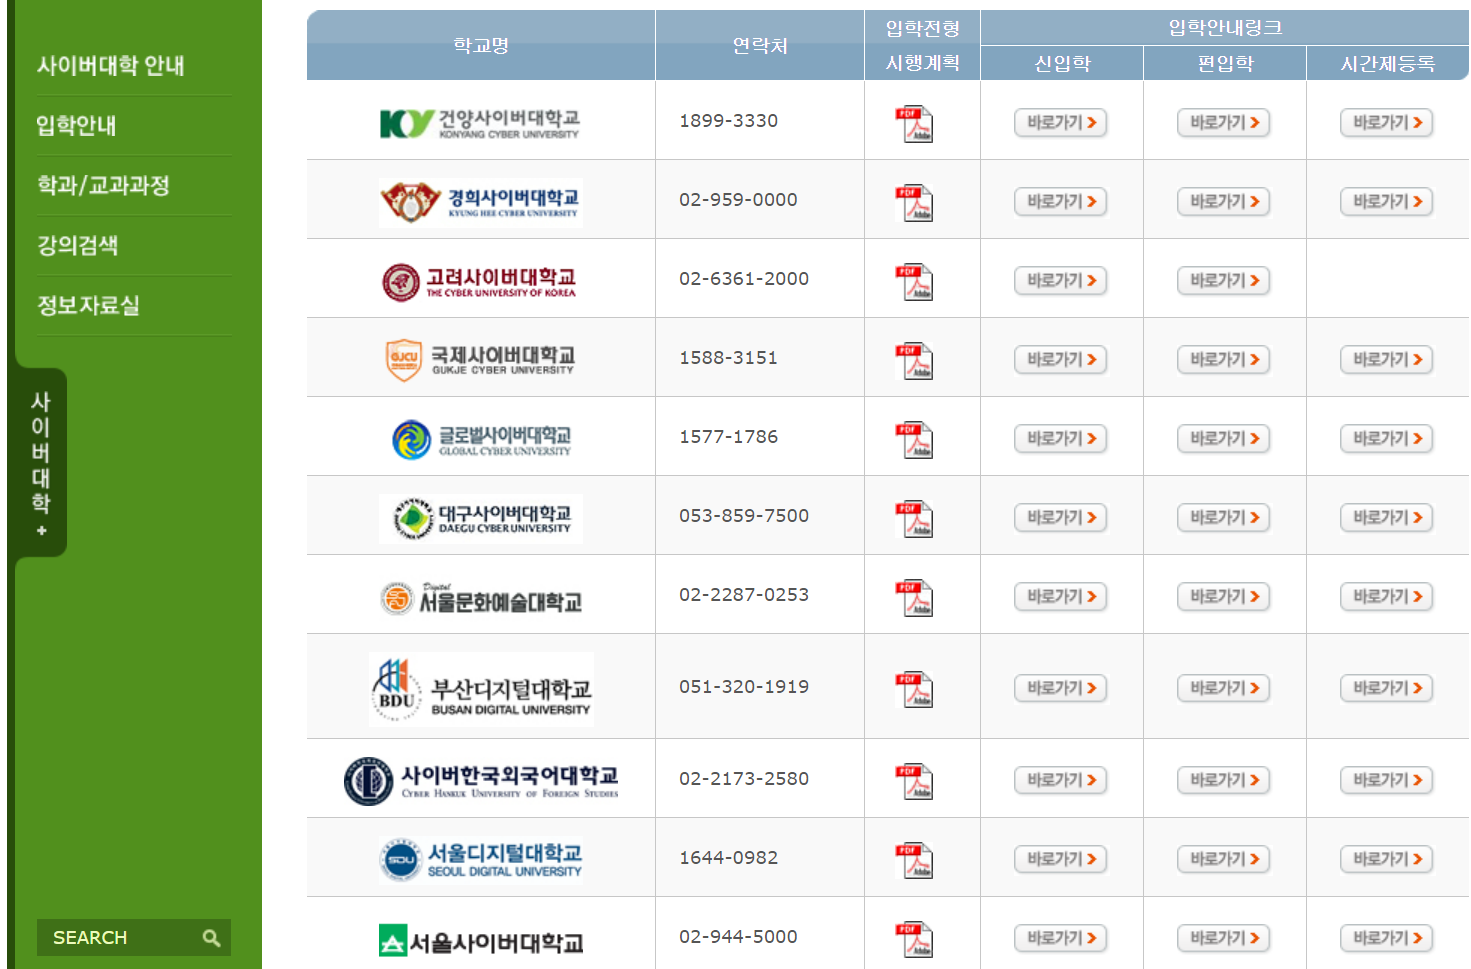Go to 신입학 link for 국제사이버대학교
The image size is (1471, 969).
point(1061,359)
